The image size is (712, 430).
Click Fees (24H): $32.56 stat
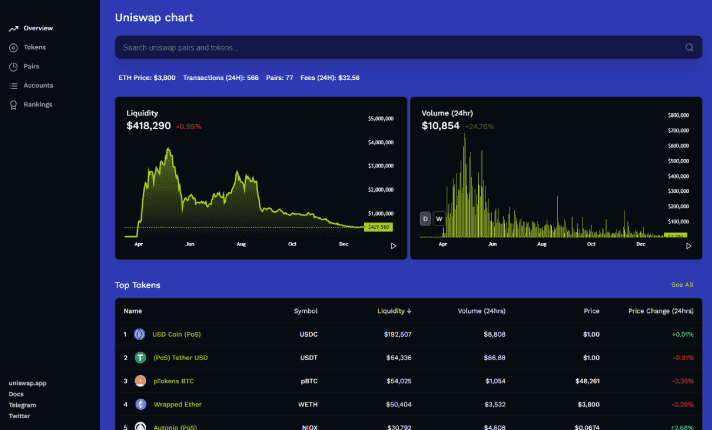(x=330, y=78)
